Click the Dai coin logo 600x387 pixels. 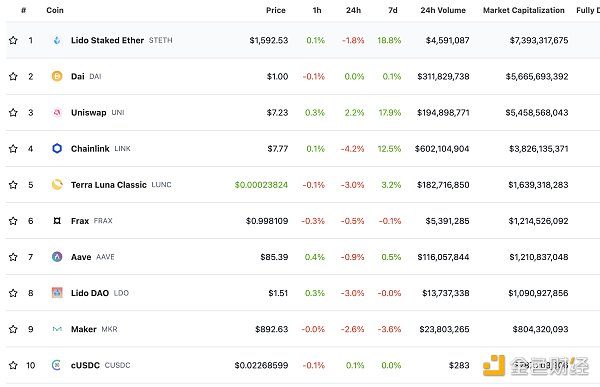pyautogui.click(x=57, y=76)
